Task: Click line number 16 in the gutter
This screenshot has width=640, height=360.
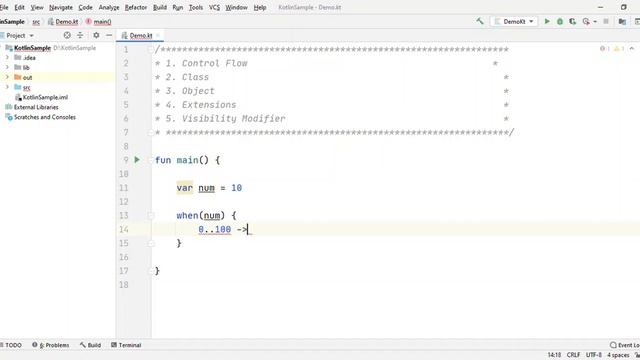Action: click(x=124, y=257)
